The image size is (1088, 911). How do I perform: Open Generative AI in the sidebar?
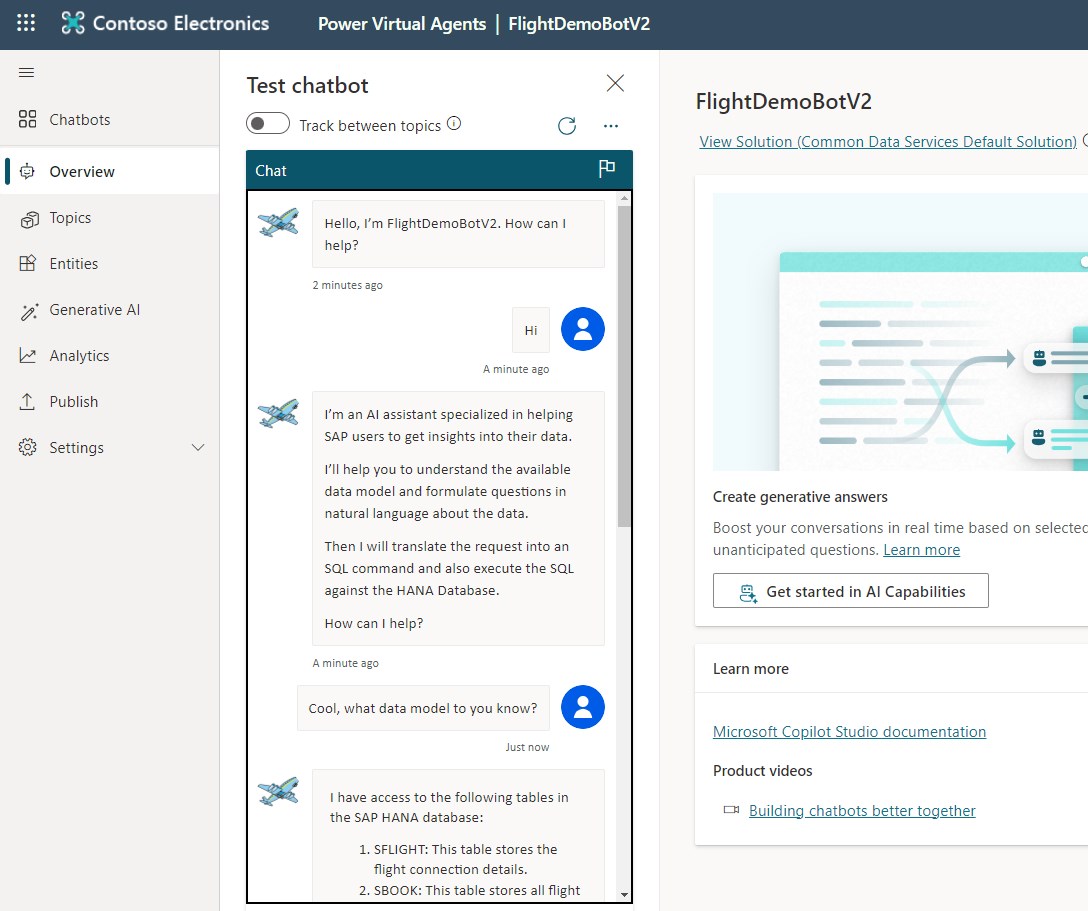click(110, 309)
